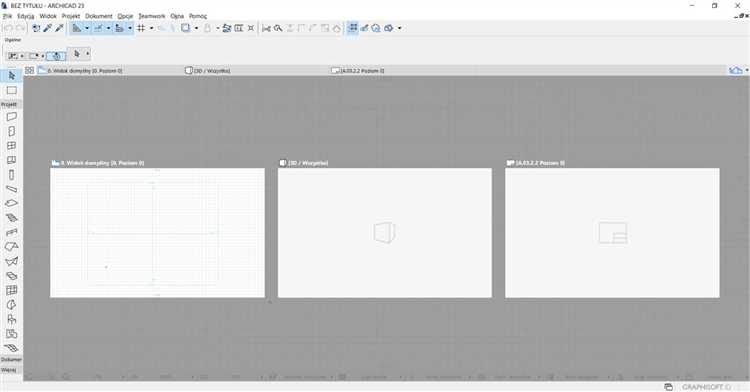Toggle the highlighted quick selection button in Info Box

click(x=56, y=56)
